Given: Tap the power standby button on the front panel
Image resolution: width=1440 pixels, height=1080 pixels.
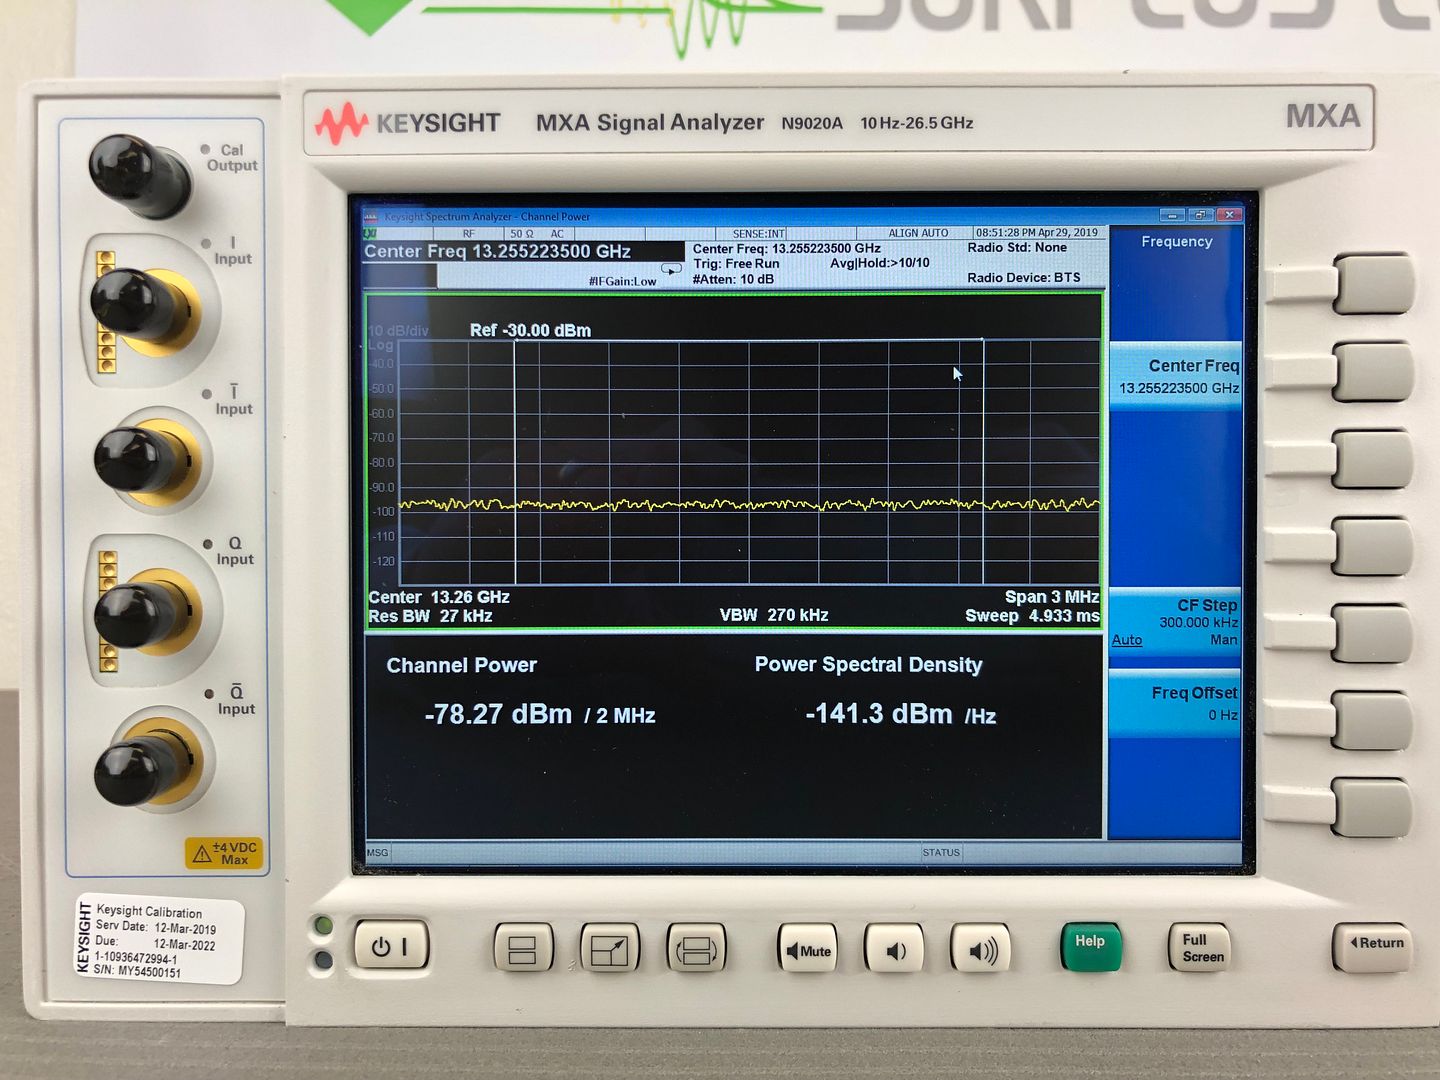Looking at the screenshot, I should tap(392, 945).
